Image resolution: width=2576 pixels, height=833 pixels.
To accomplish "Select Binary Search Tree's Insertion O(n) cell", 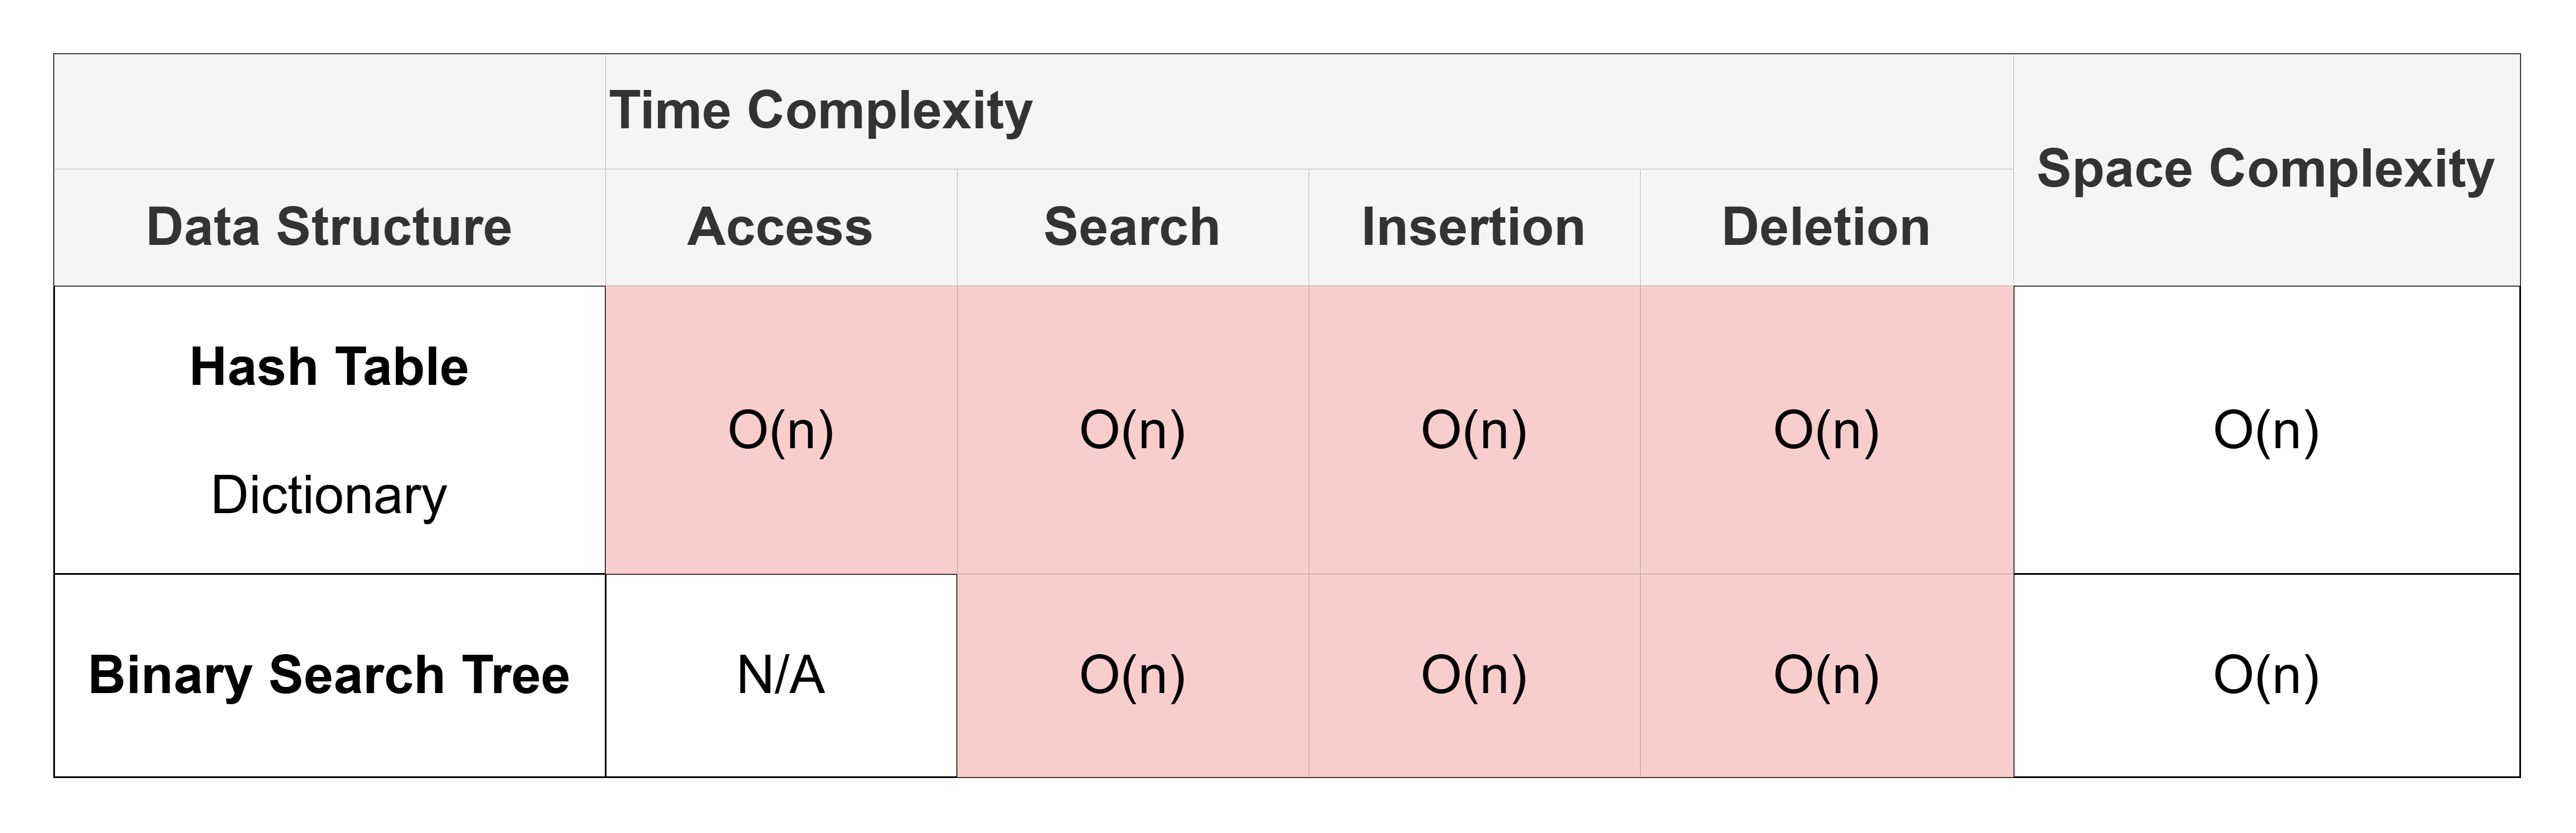I will coord(1473,675).
